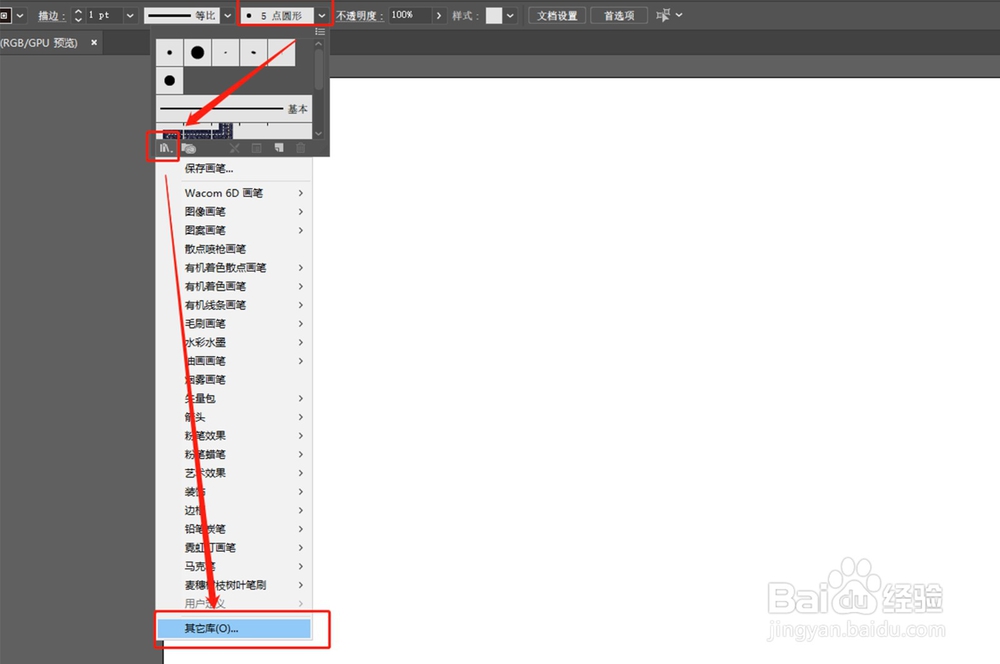This screenshot has width=1000, height=664.
Task: Open the 铅笔炭笔 submenu
Action: click(x=234, y=529)
